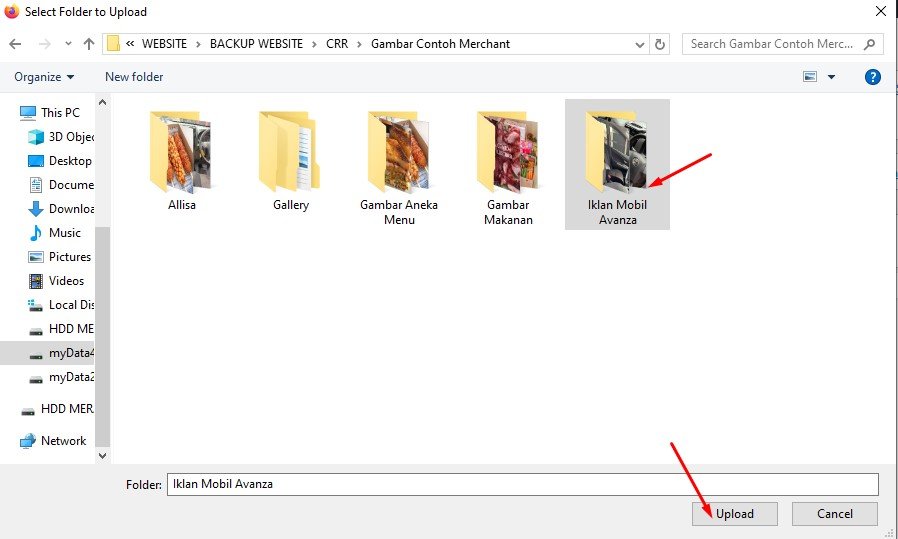Open the Organize dropdown menu

pyautogui.click(x=44, y=77)
